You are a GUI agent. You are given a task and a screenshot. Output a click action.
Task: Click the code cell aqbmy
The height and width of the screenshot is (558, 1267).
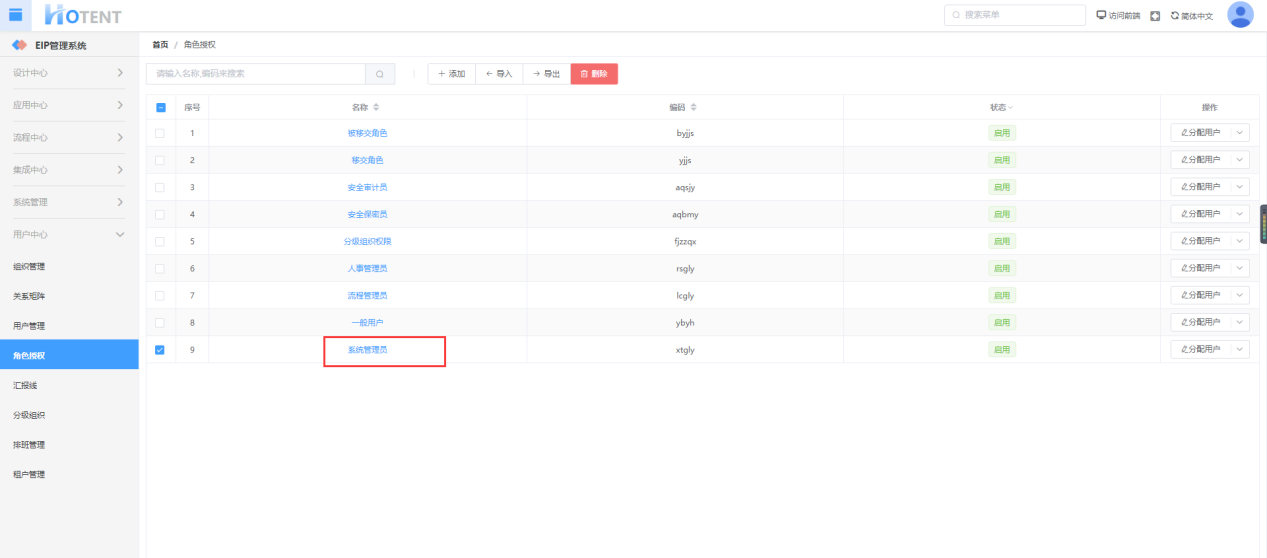pos(685,214)
